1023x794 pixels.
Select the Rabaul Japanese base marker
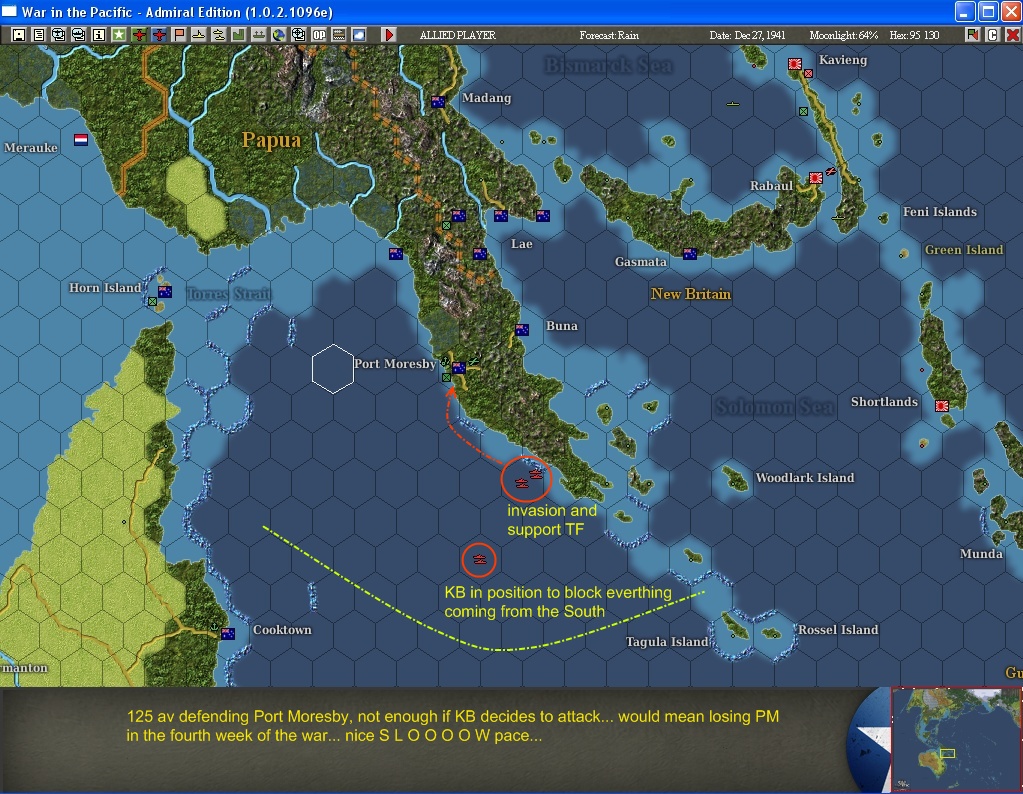[x=816, y=178]
